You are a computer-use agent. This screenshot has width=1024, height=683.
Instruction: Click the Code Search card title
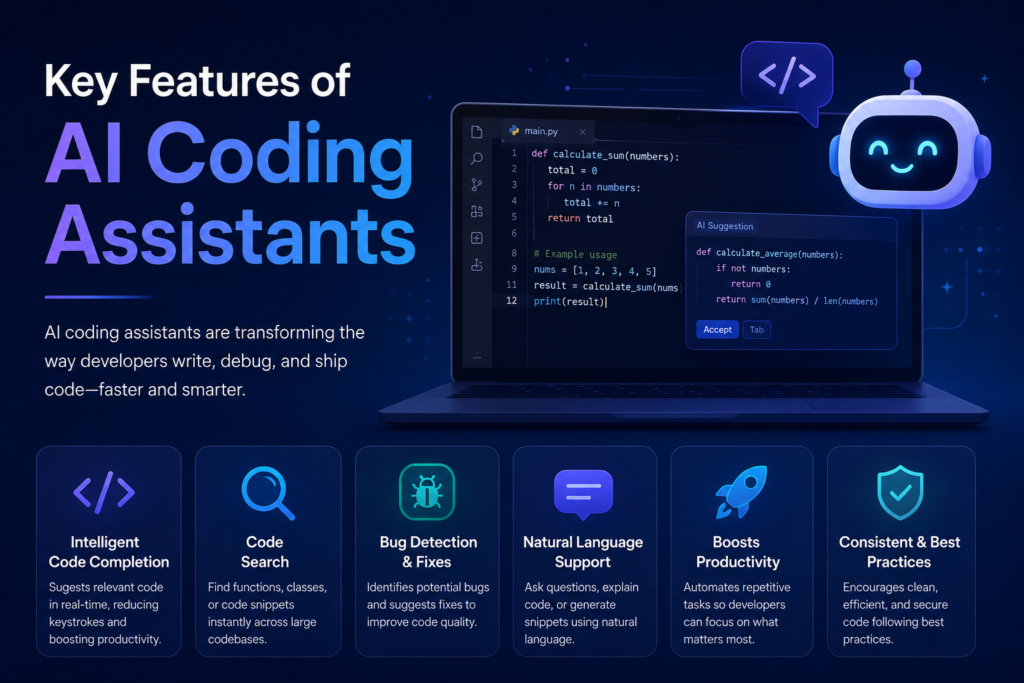tap(264, 552)
